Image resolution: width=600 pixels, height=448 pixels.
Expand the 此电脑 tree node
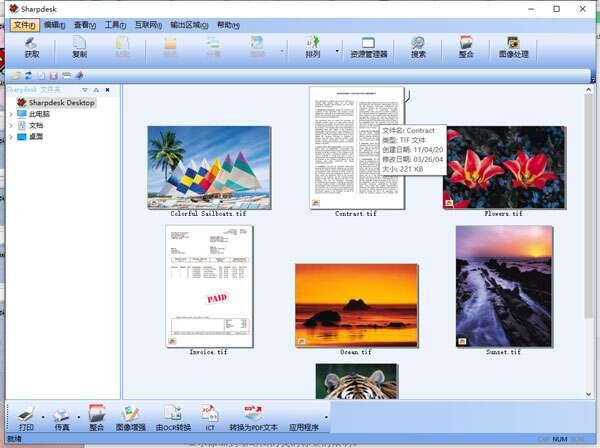(x=10, y=114)
